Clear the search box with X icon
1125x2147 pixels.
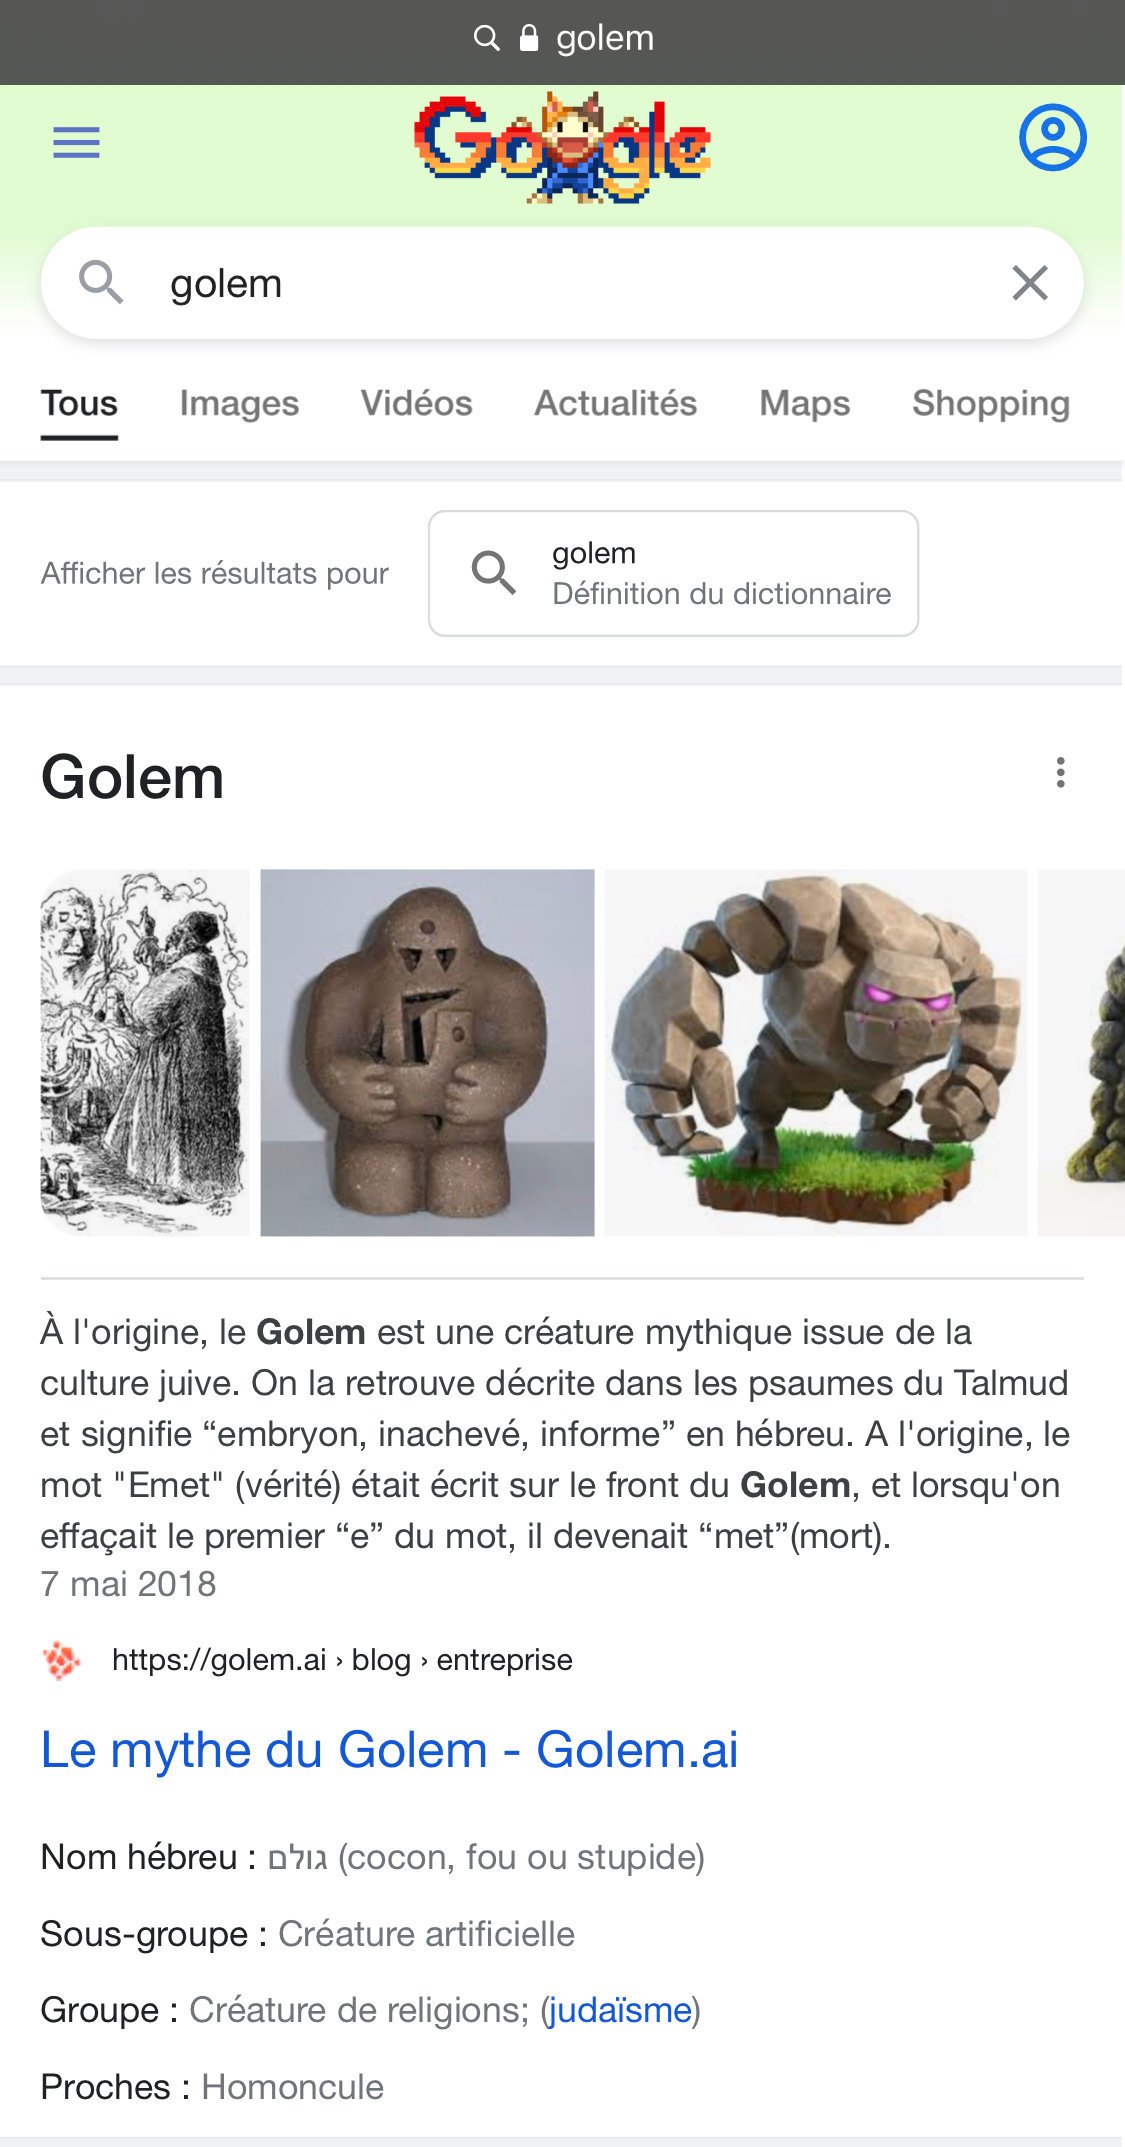[x=1030, y=283]
